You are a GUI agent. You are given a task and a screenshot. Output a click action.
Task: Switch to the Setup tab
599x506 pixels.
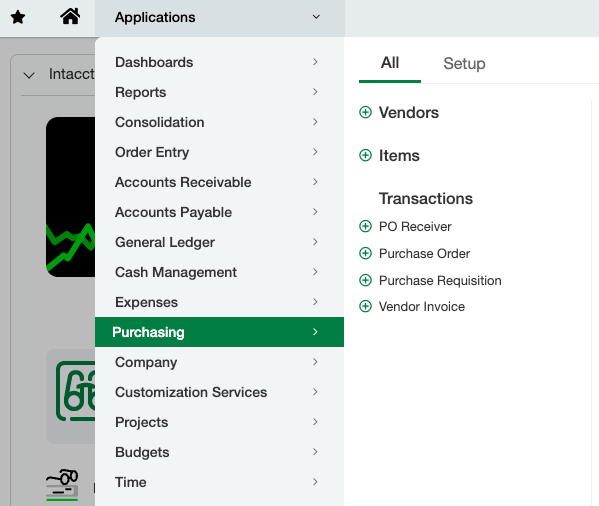coord(464,63)
